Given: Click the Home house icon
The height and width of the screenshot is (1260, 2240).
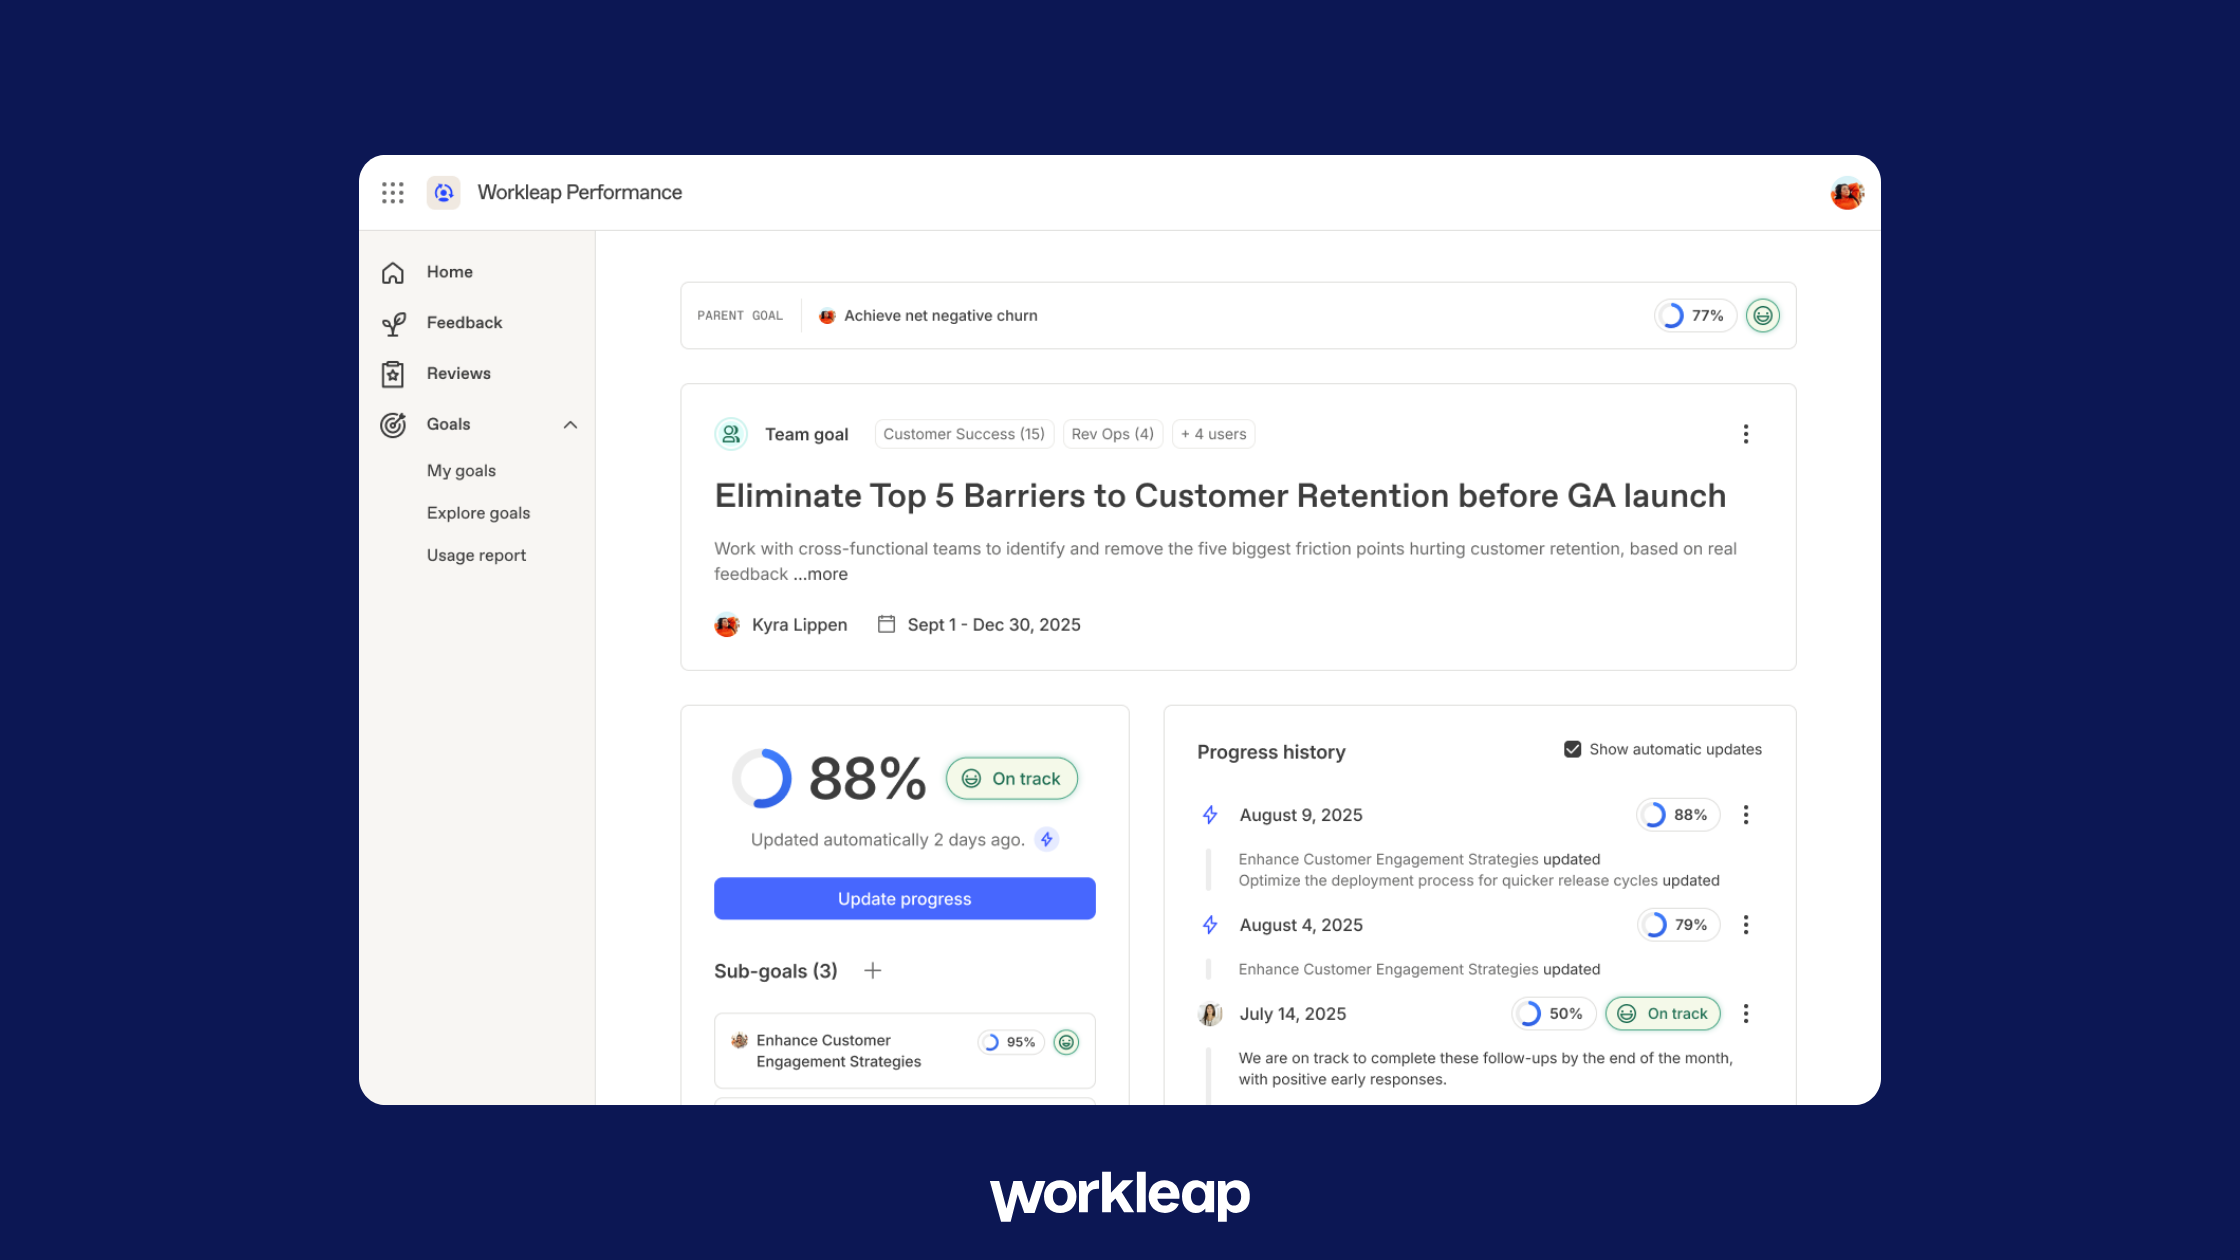Looking at the screenshot, I should coord(393,273).
